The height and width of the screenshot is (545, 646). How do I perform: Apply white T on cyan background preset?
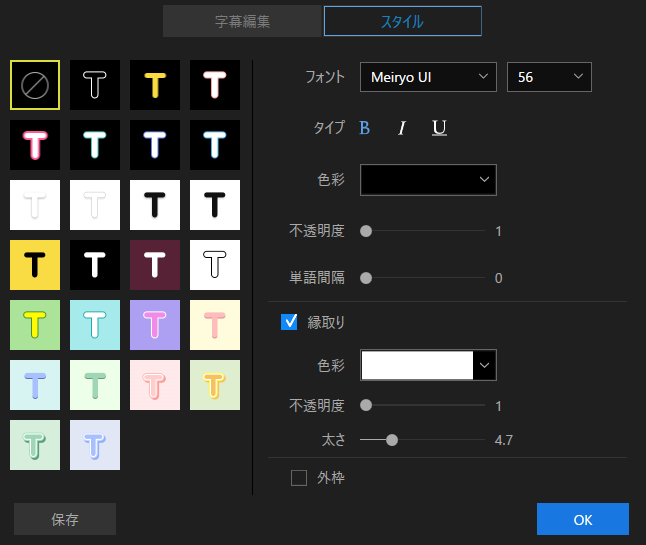[x=95, y=325]
